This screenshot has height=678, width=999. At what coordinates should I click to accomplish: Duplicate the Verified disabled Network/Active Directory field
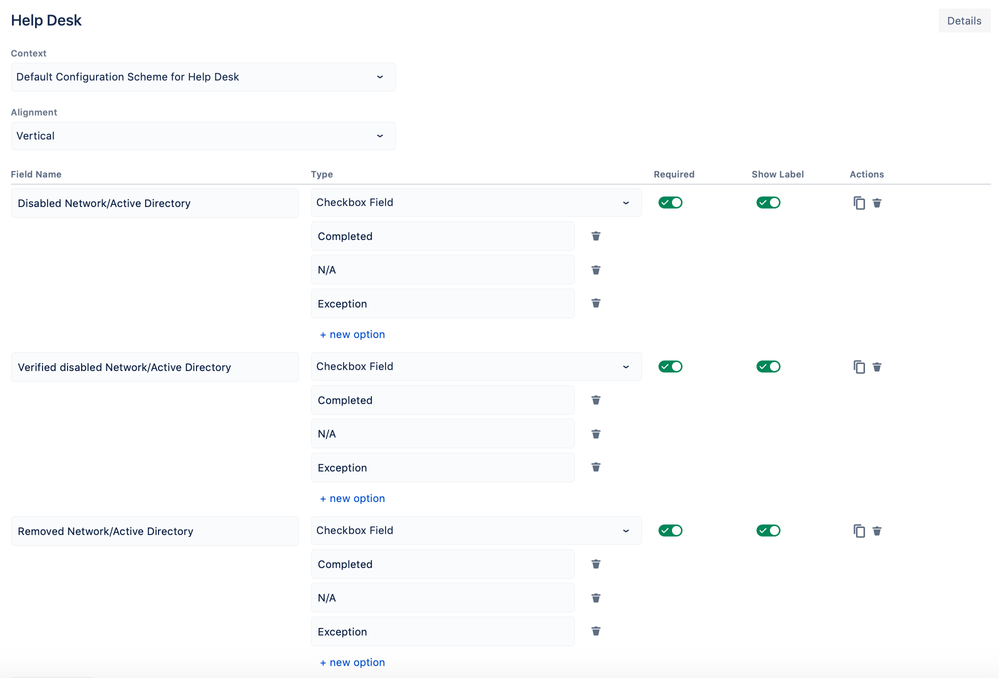click(859, 366)
